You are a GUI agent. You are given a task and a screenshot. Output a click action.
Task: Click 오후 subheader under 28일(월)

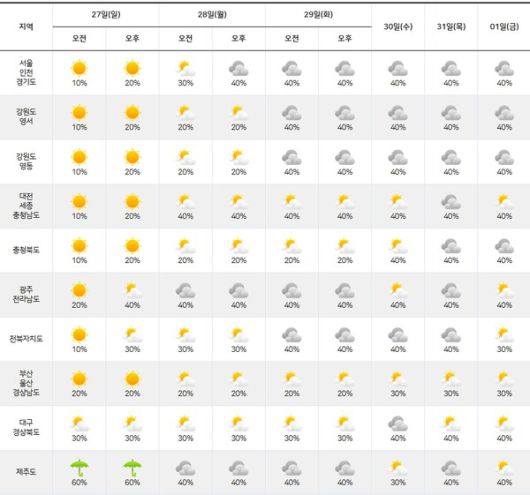239,38
